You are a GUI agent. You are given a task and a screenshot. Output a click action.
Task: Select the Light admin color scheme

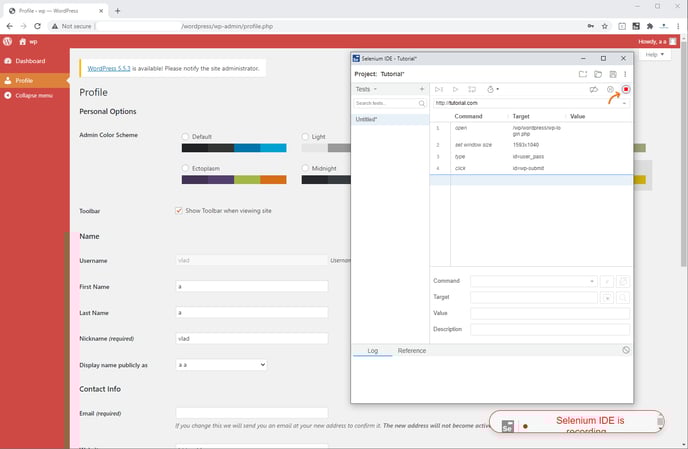[x=305, y=136]
